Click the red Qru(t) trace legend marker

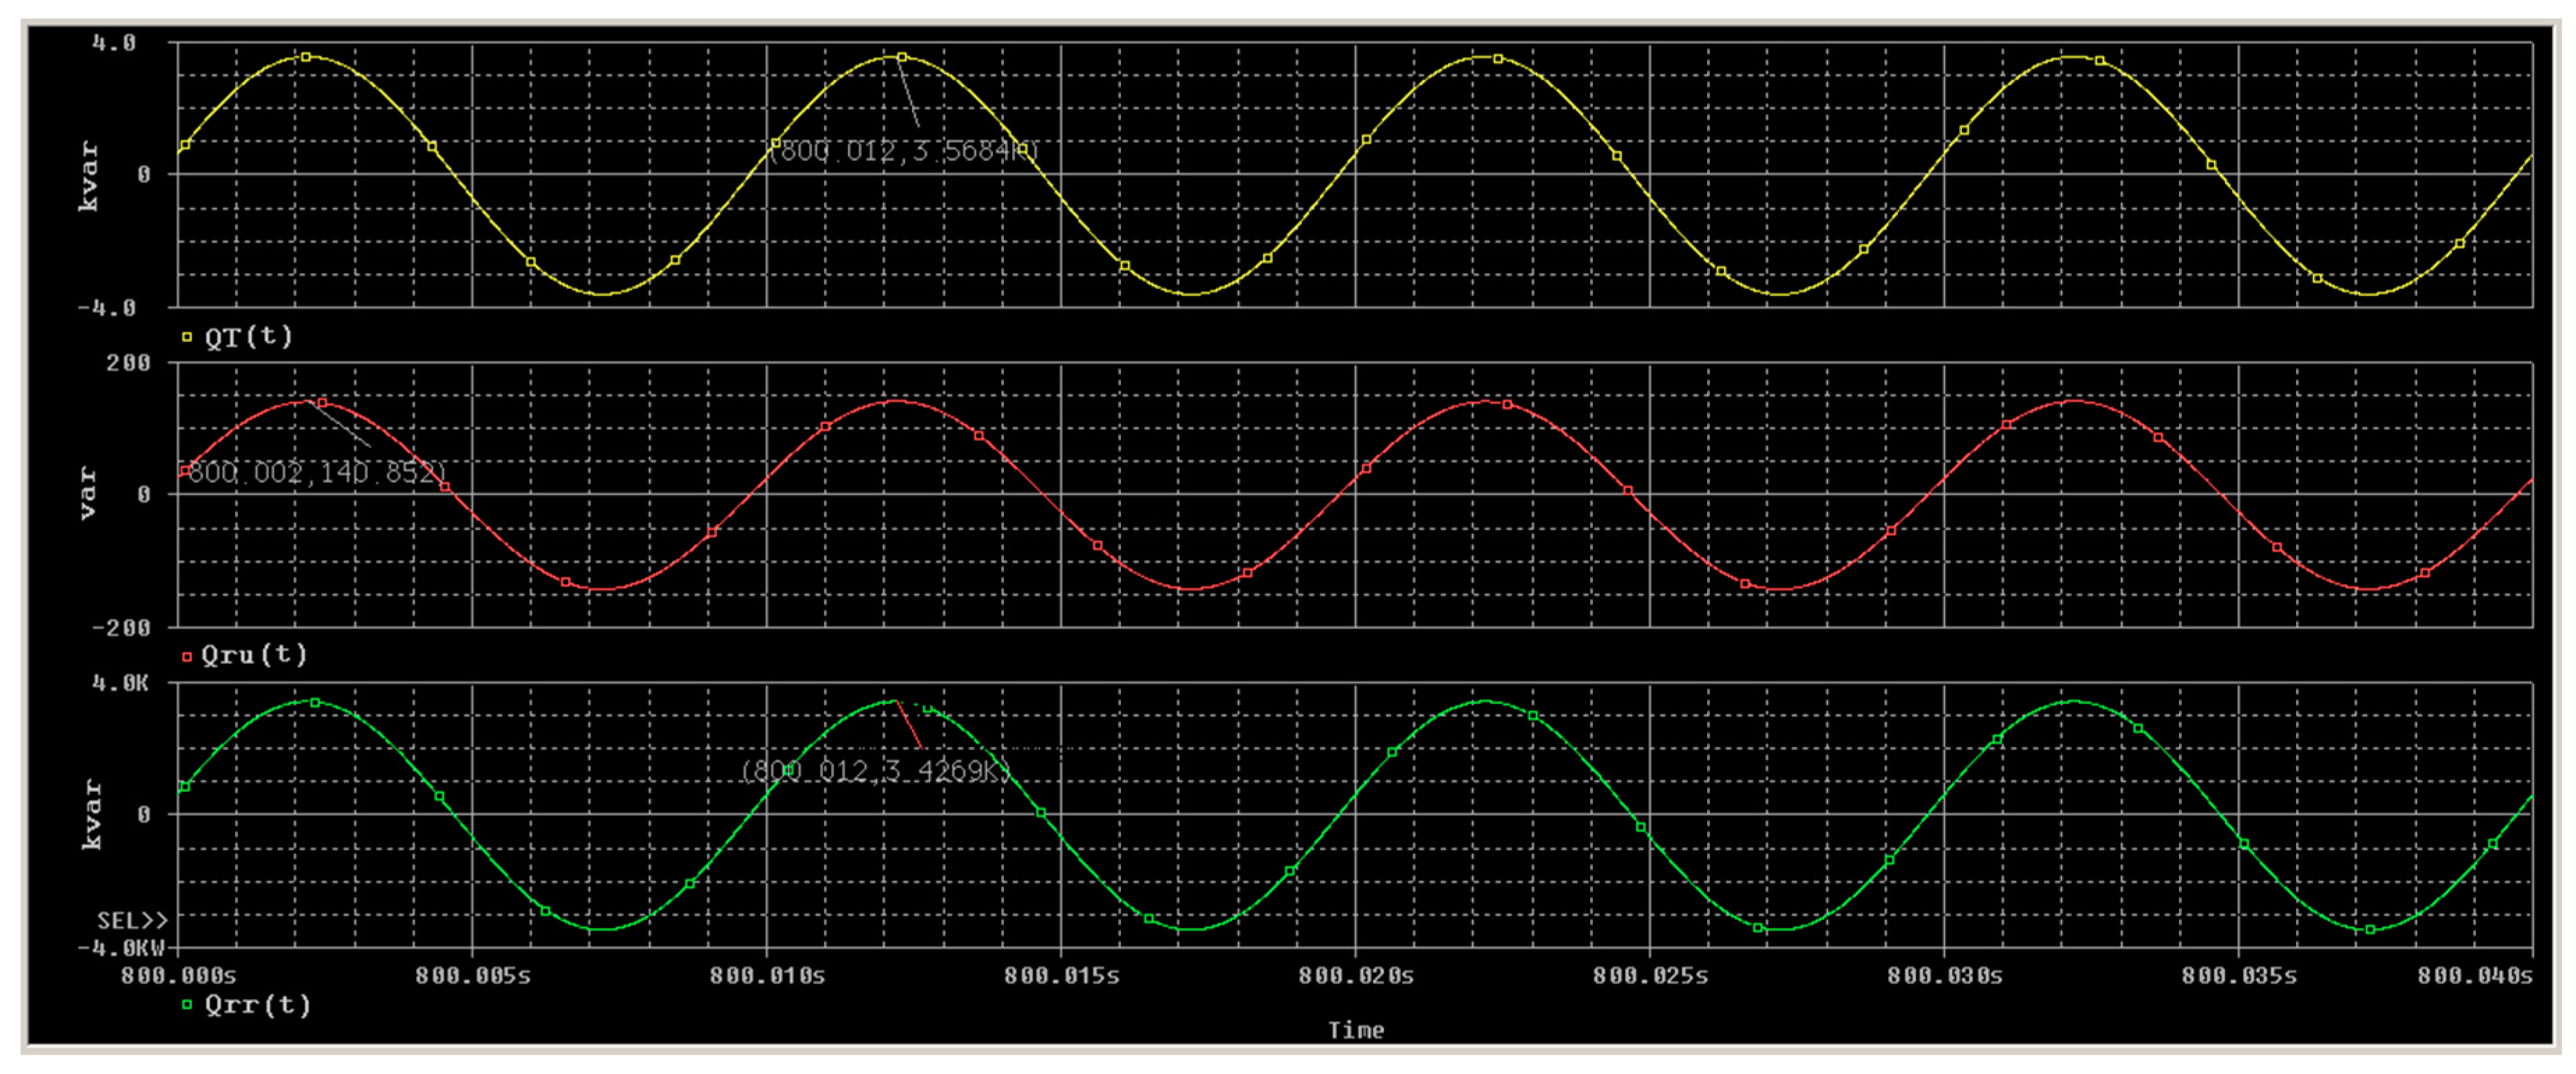pos(186,656)
